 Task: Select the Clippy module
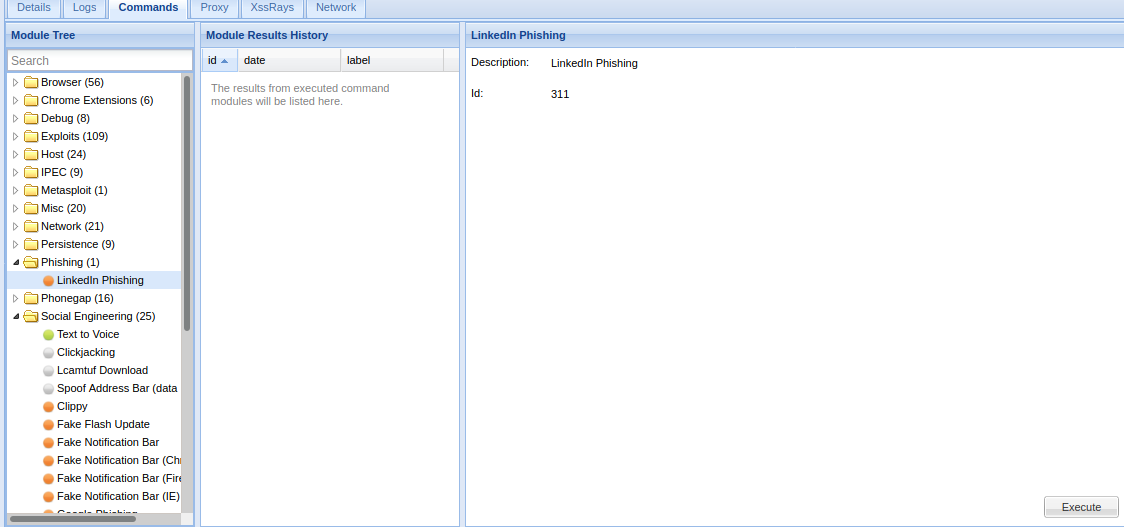pos(72,406)
